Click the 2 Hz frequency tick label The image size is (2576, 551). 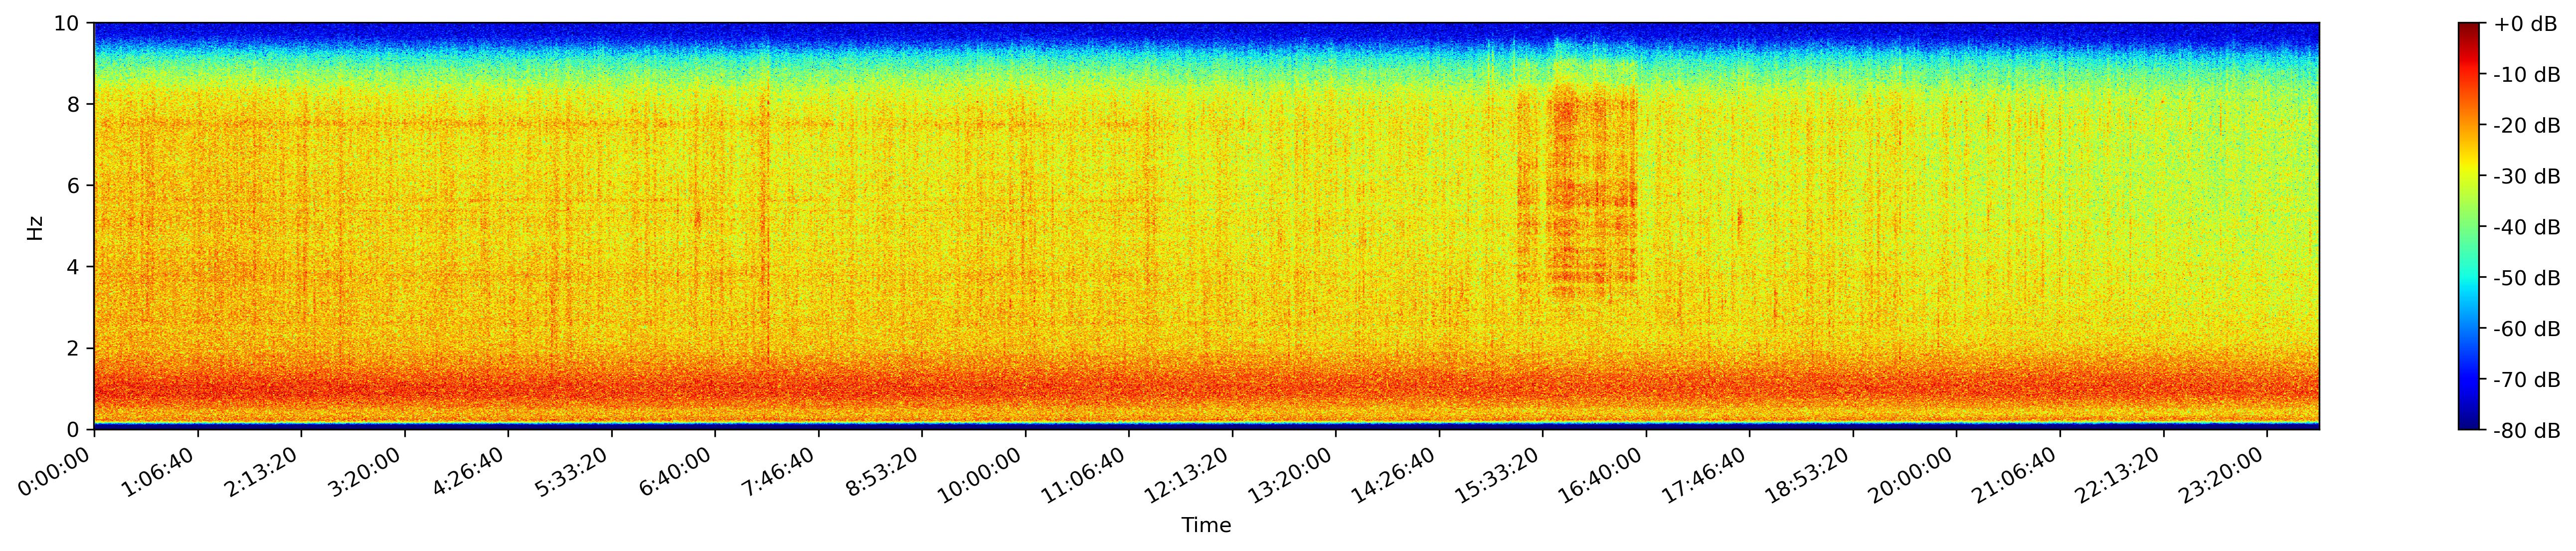click(74, 348)
